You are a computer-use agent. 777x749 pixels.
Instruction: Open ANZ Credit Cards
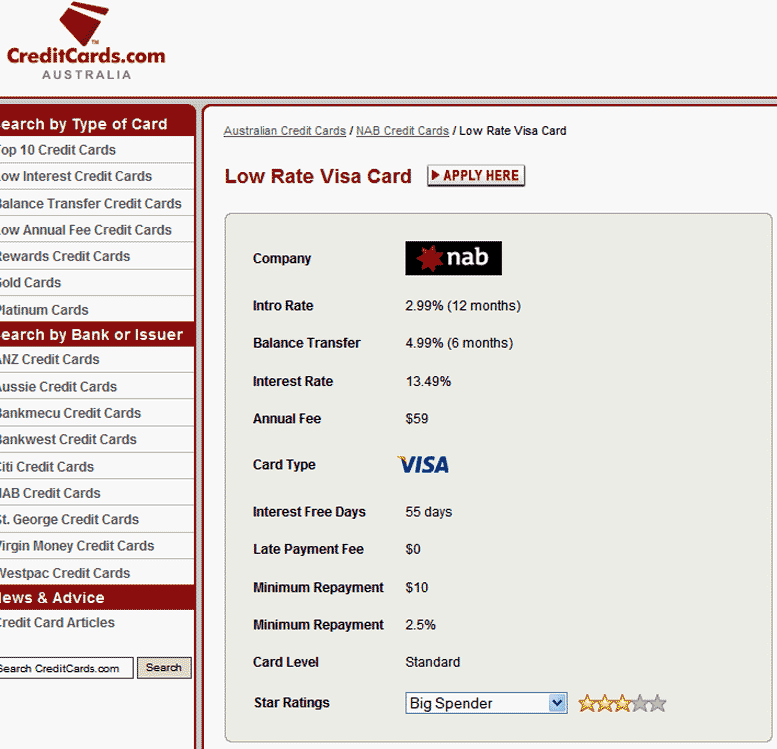coord(50,359)
